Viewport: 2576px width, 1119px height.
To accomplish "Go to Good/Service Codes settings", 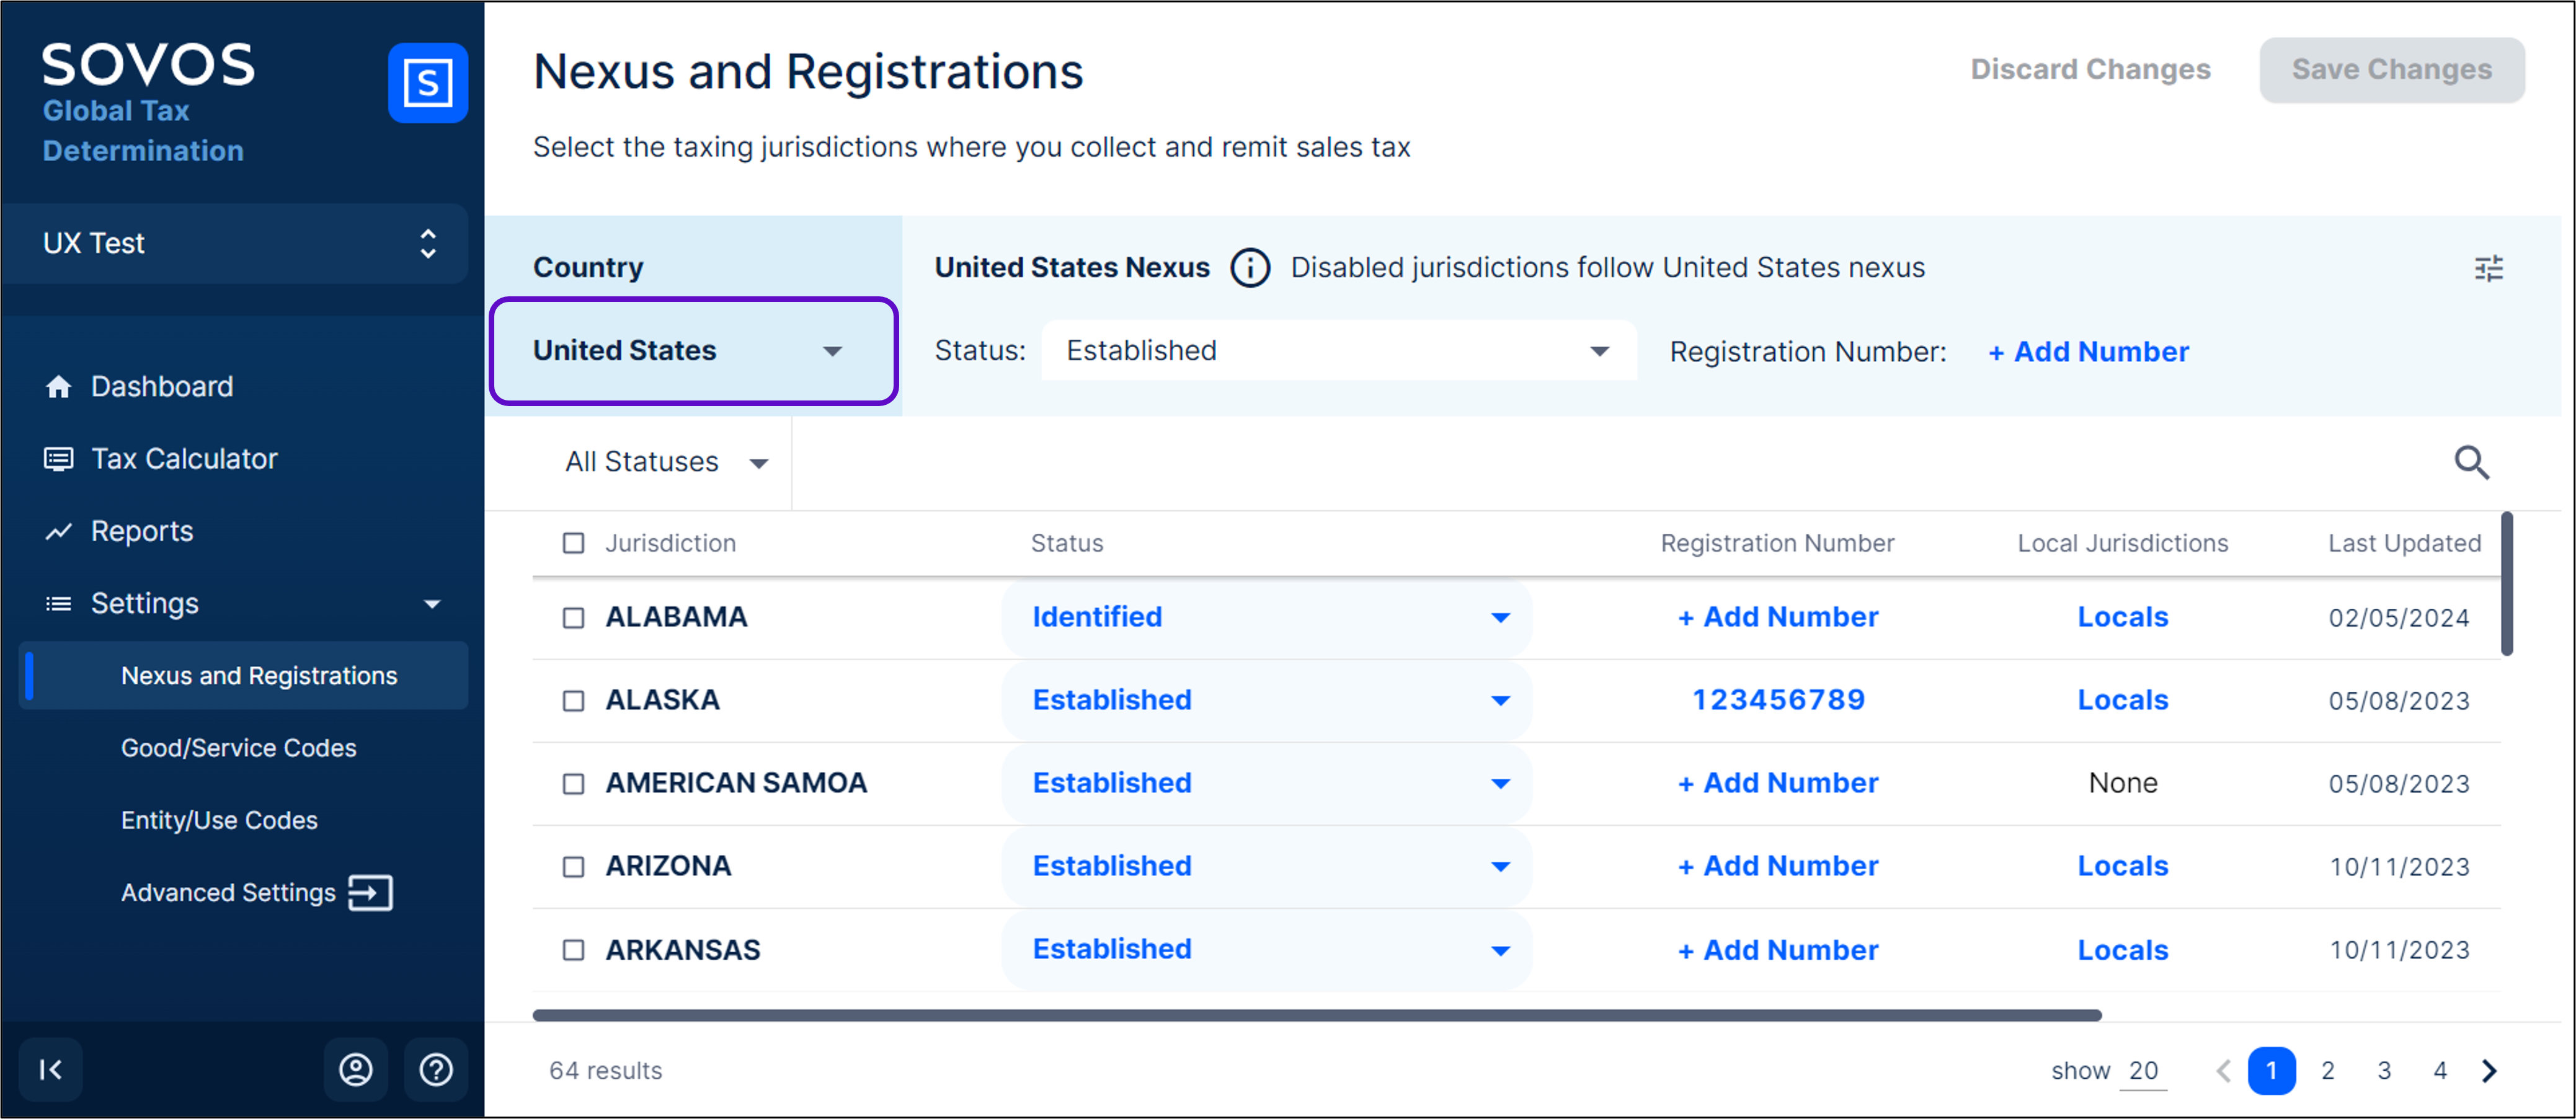I will coord(238,748).
